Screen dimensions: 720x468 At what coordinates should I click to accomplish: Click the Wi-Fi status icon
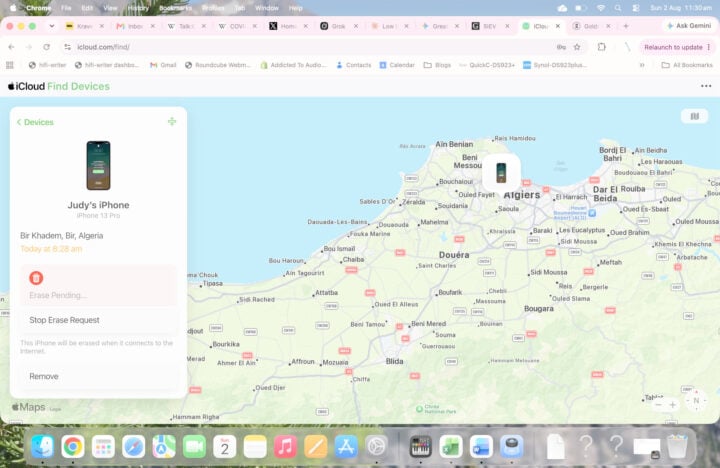point(600,8)
